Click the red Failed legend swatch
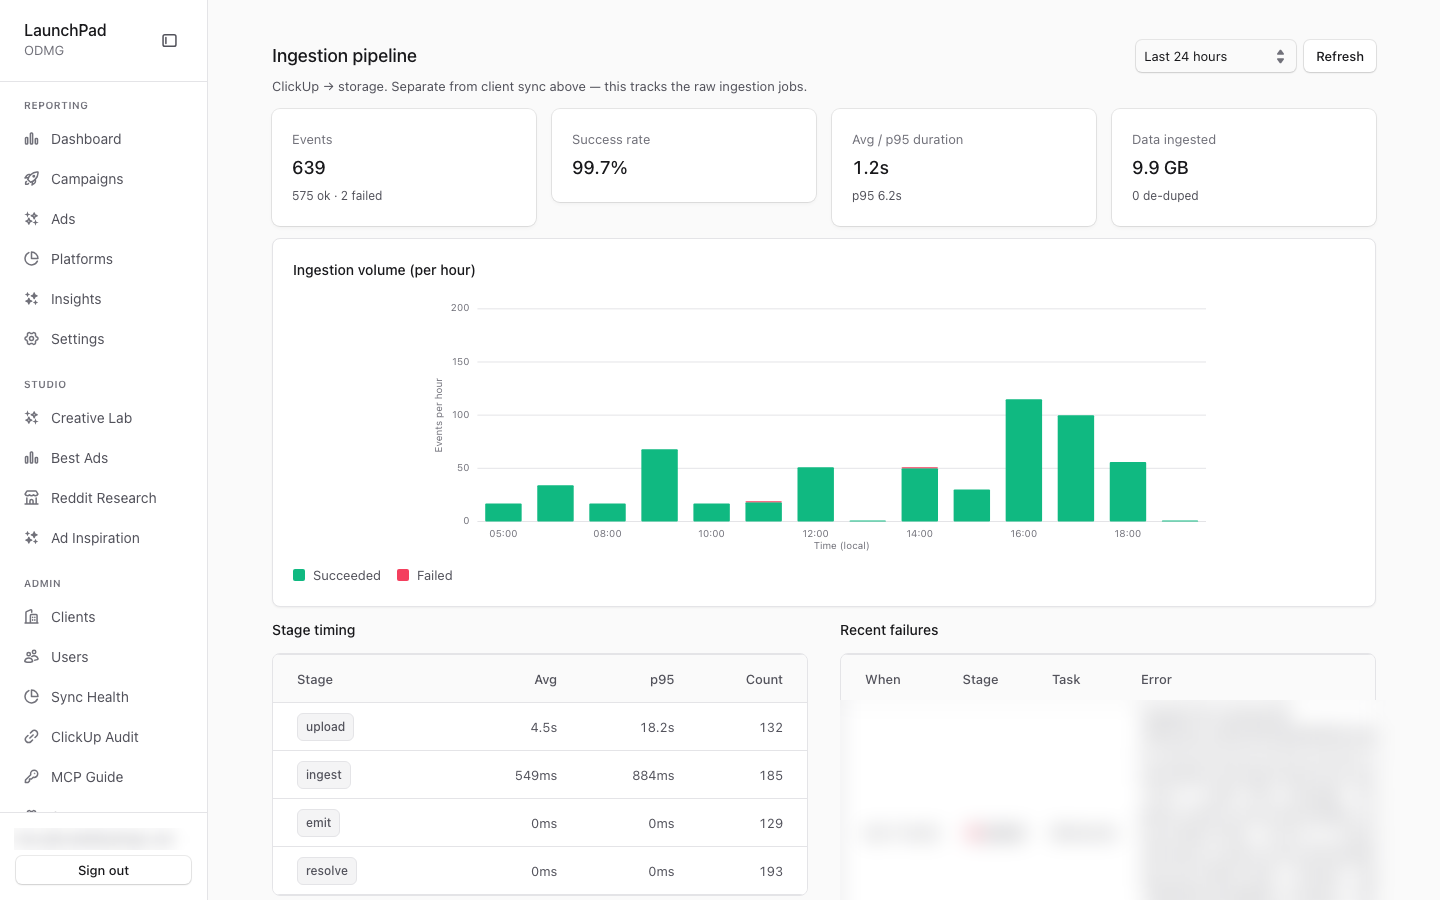The height and width of the screenshot is (900, 1440). click(x=403, y=575)
